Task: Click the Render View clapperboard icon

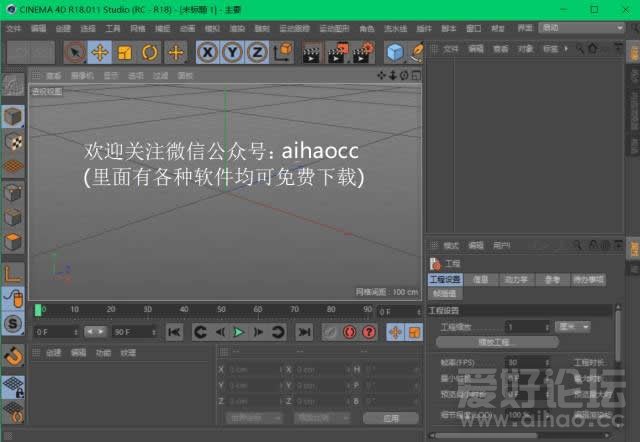Action: coord(310,52)
